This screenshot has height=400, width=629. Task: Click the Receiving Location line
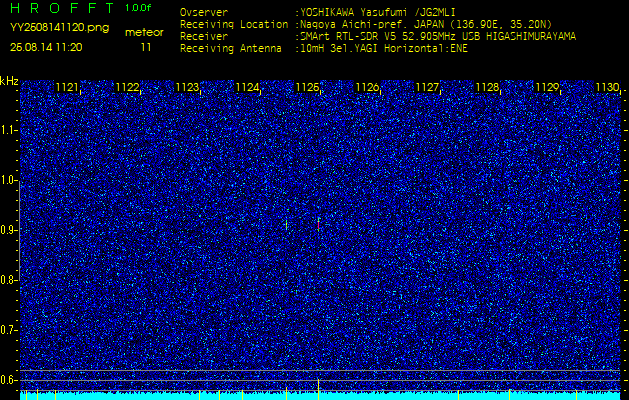pos(366,24)
